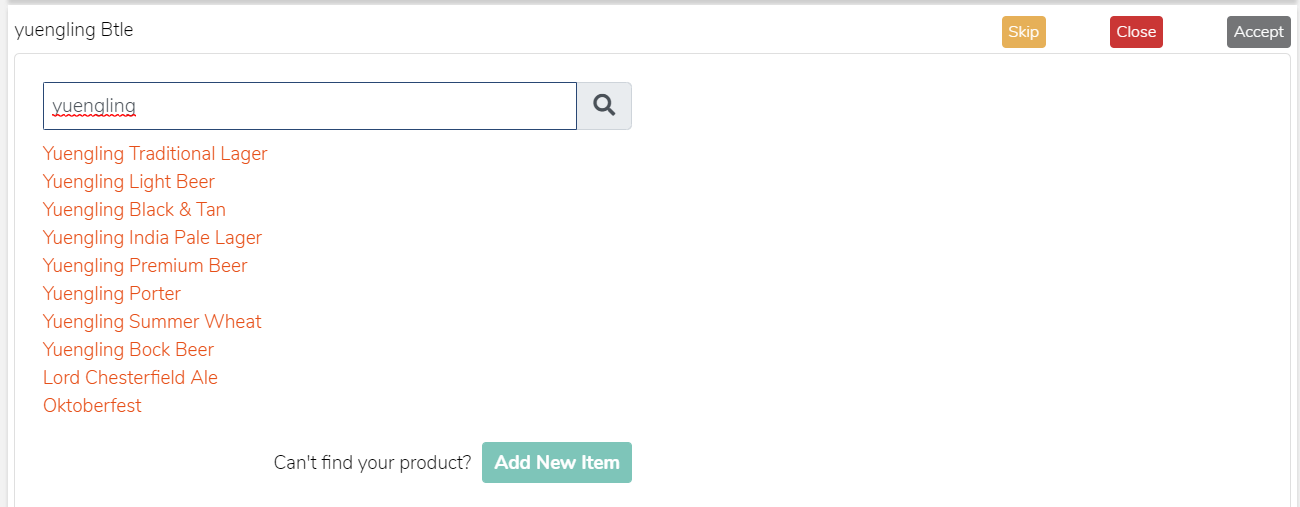Image resolution: width=1300 pixels, height=507 pixels.
Task: Click the Add New Item button
Action: coord(557,462)
